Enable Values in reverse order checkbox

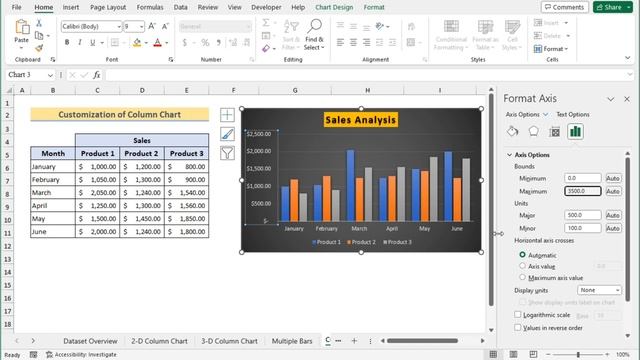coord(518,327)
